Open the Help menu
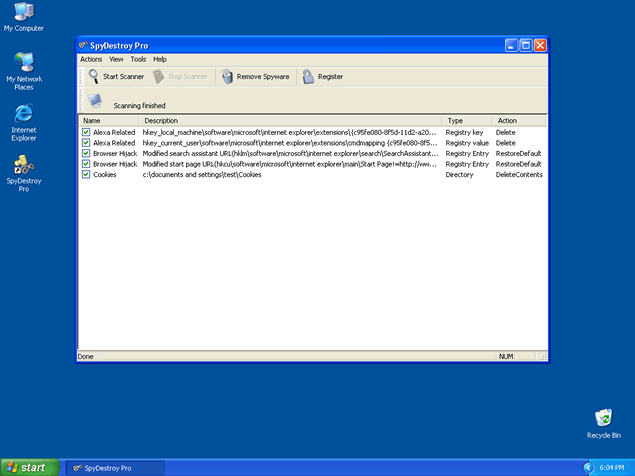The height and width of the screenshot is (476, 635). click(160, 59)
